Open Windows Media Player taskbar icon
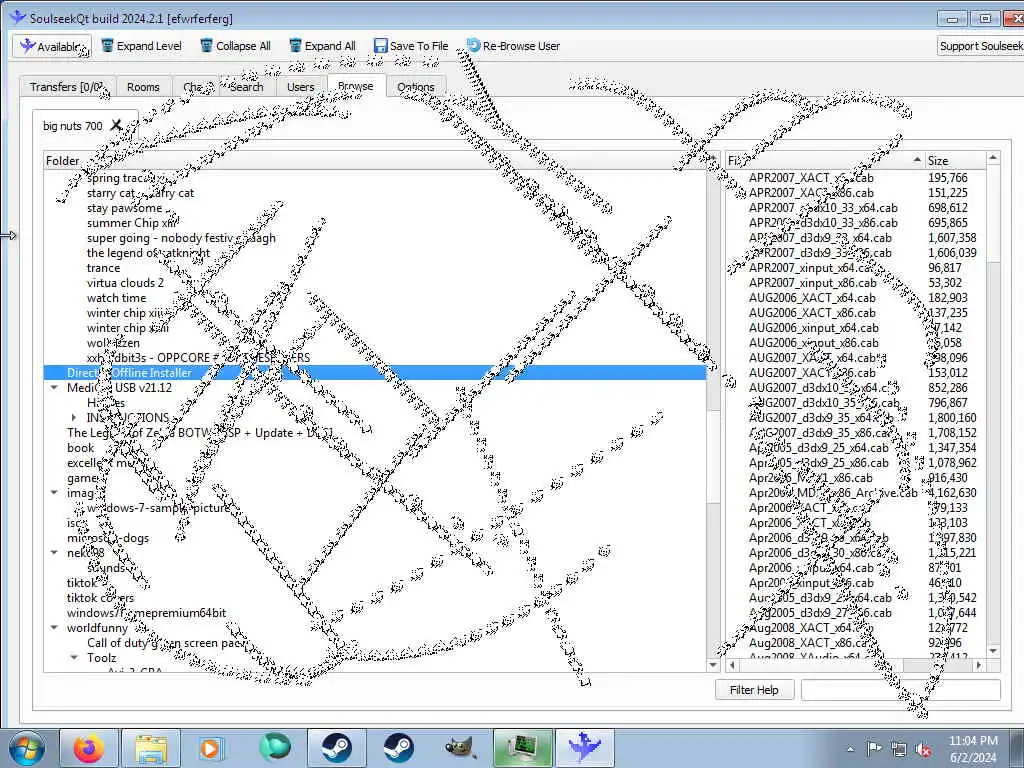1024x768 pixels. click(x=212, y=748)
